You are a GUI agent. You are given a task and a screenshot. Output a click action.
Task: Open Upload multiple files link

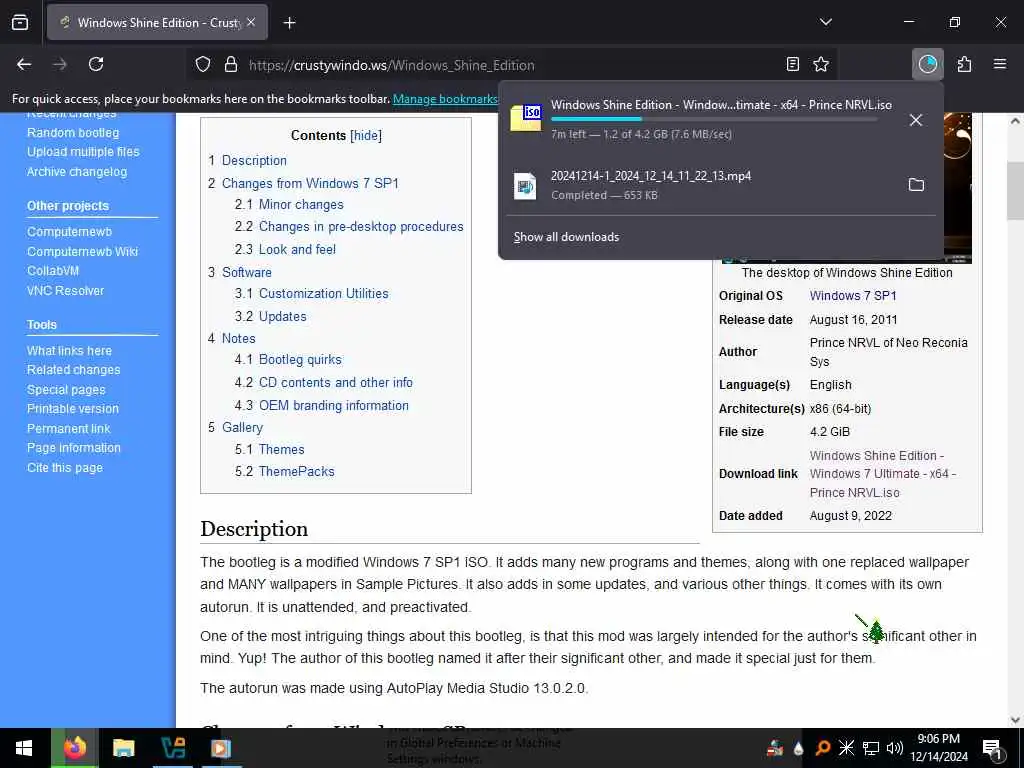[83, 152]
